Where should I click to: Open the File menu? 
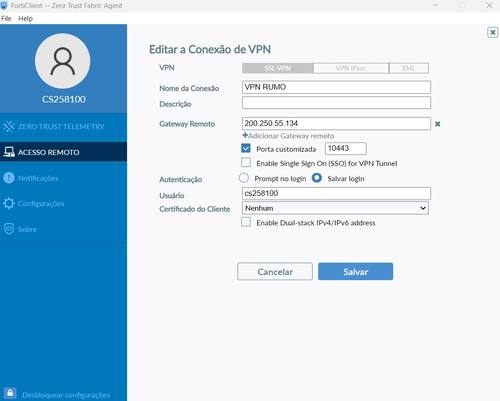(6, 18)
